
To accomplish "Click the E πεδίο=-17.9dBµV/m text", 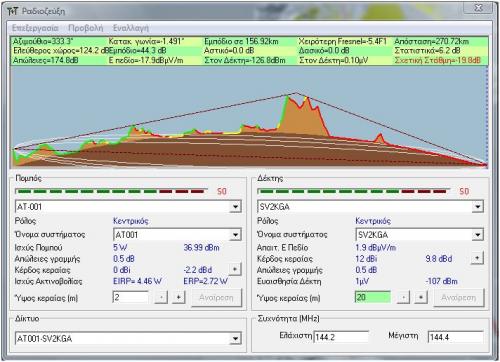I will click(146, 60).
